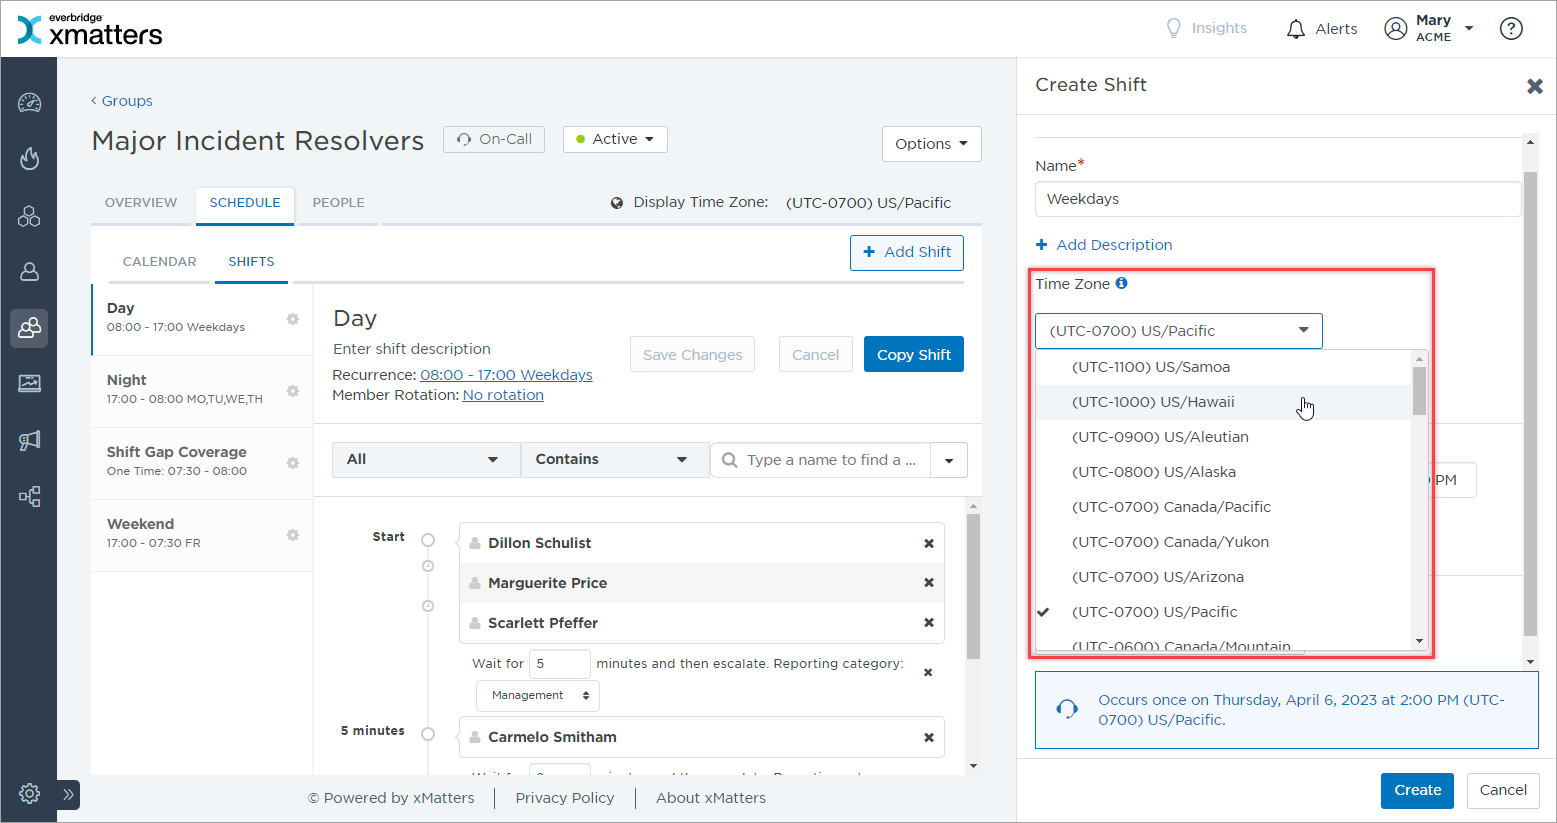Focus the member name search field

(821, 460)
